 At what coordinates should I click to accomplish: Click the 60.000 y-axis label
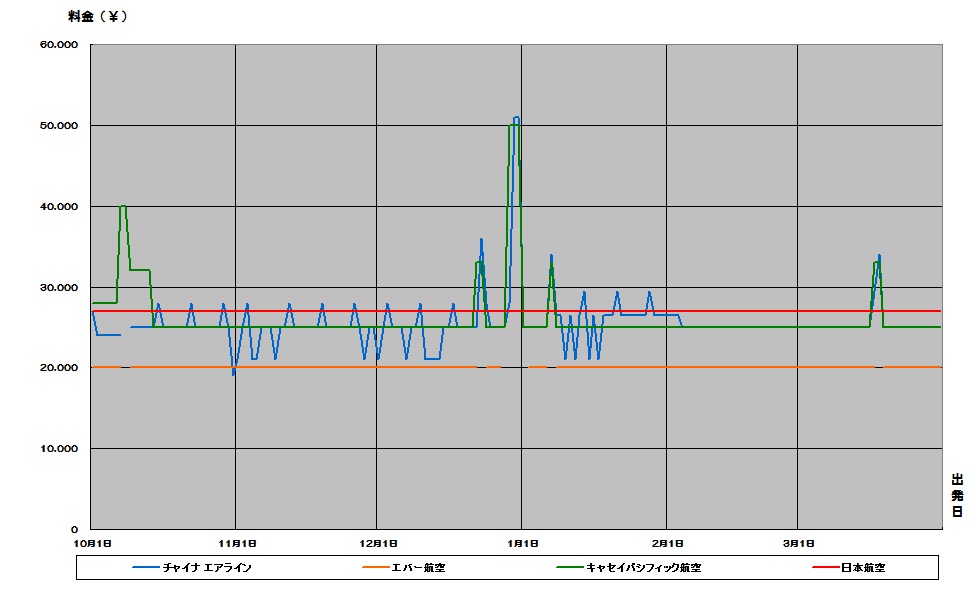pyautogui.click(x=60, y=45)
